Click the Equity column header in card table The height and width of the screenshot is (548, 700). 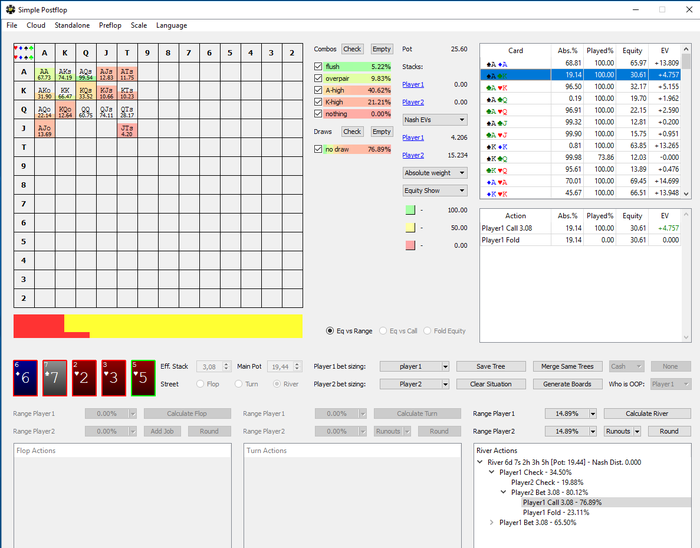(x=632, y=51)
